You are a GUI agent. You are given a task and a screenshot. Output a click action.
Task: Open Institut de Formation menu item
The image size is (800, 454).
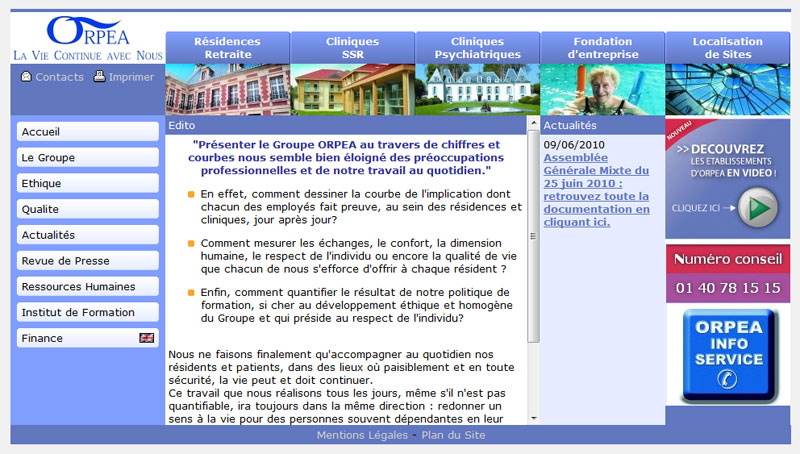[88, 312]
